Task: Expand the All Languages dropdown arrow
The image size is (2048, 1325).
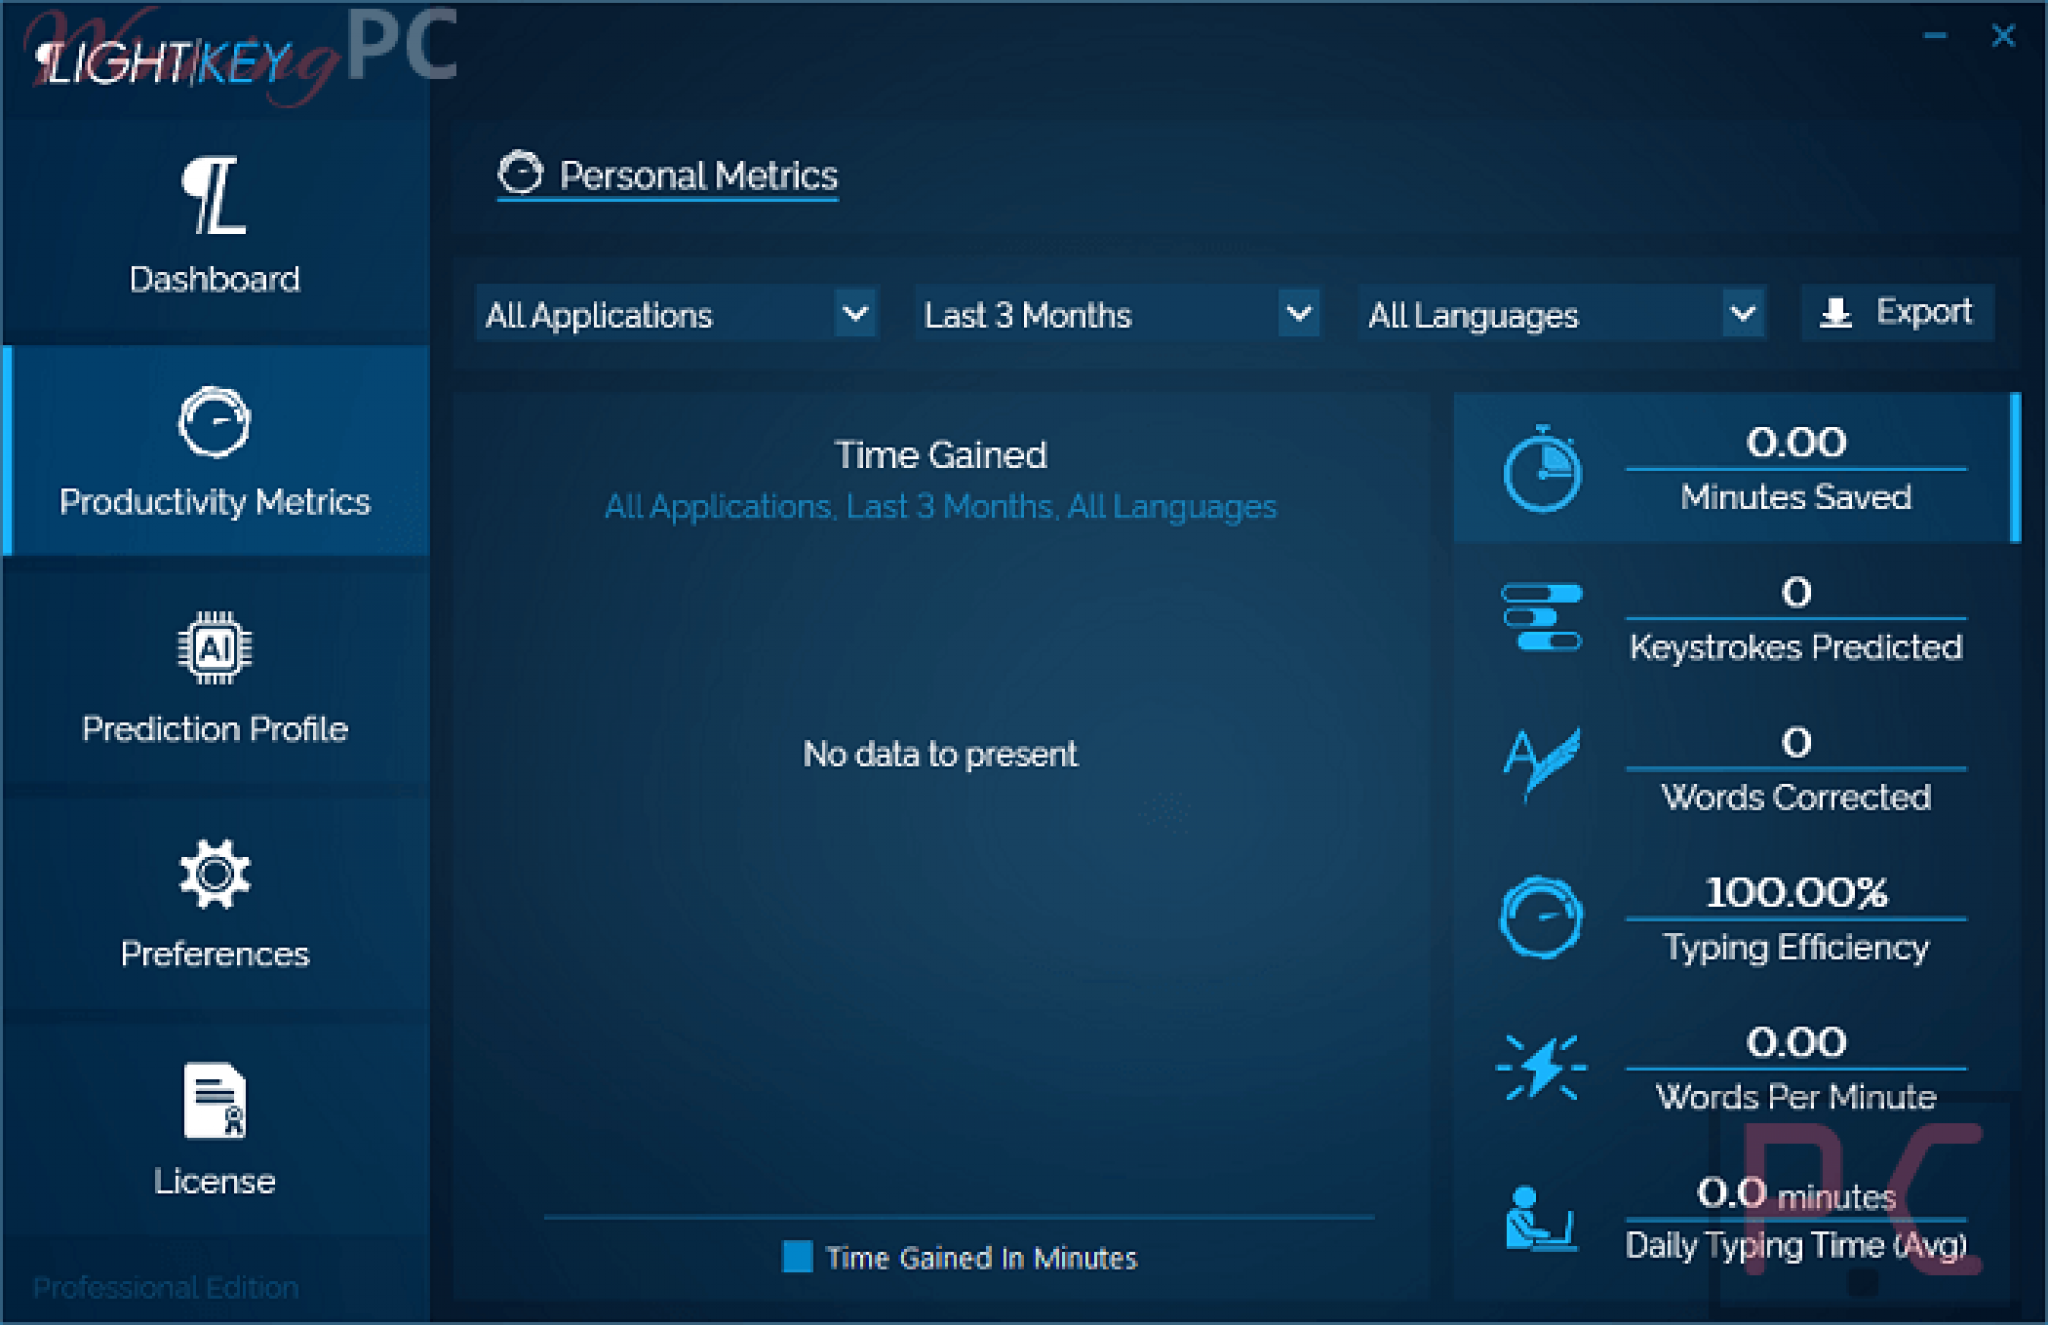Action: (x=1742, y=314)
